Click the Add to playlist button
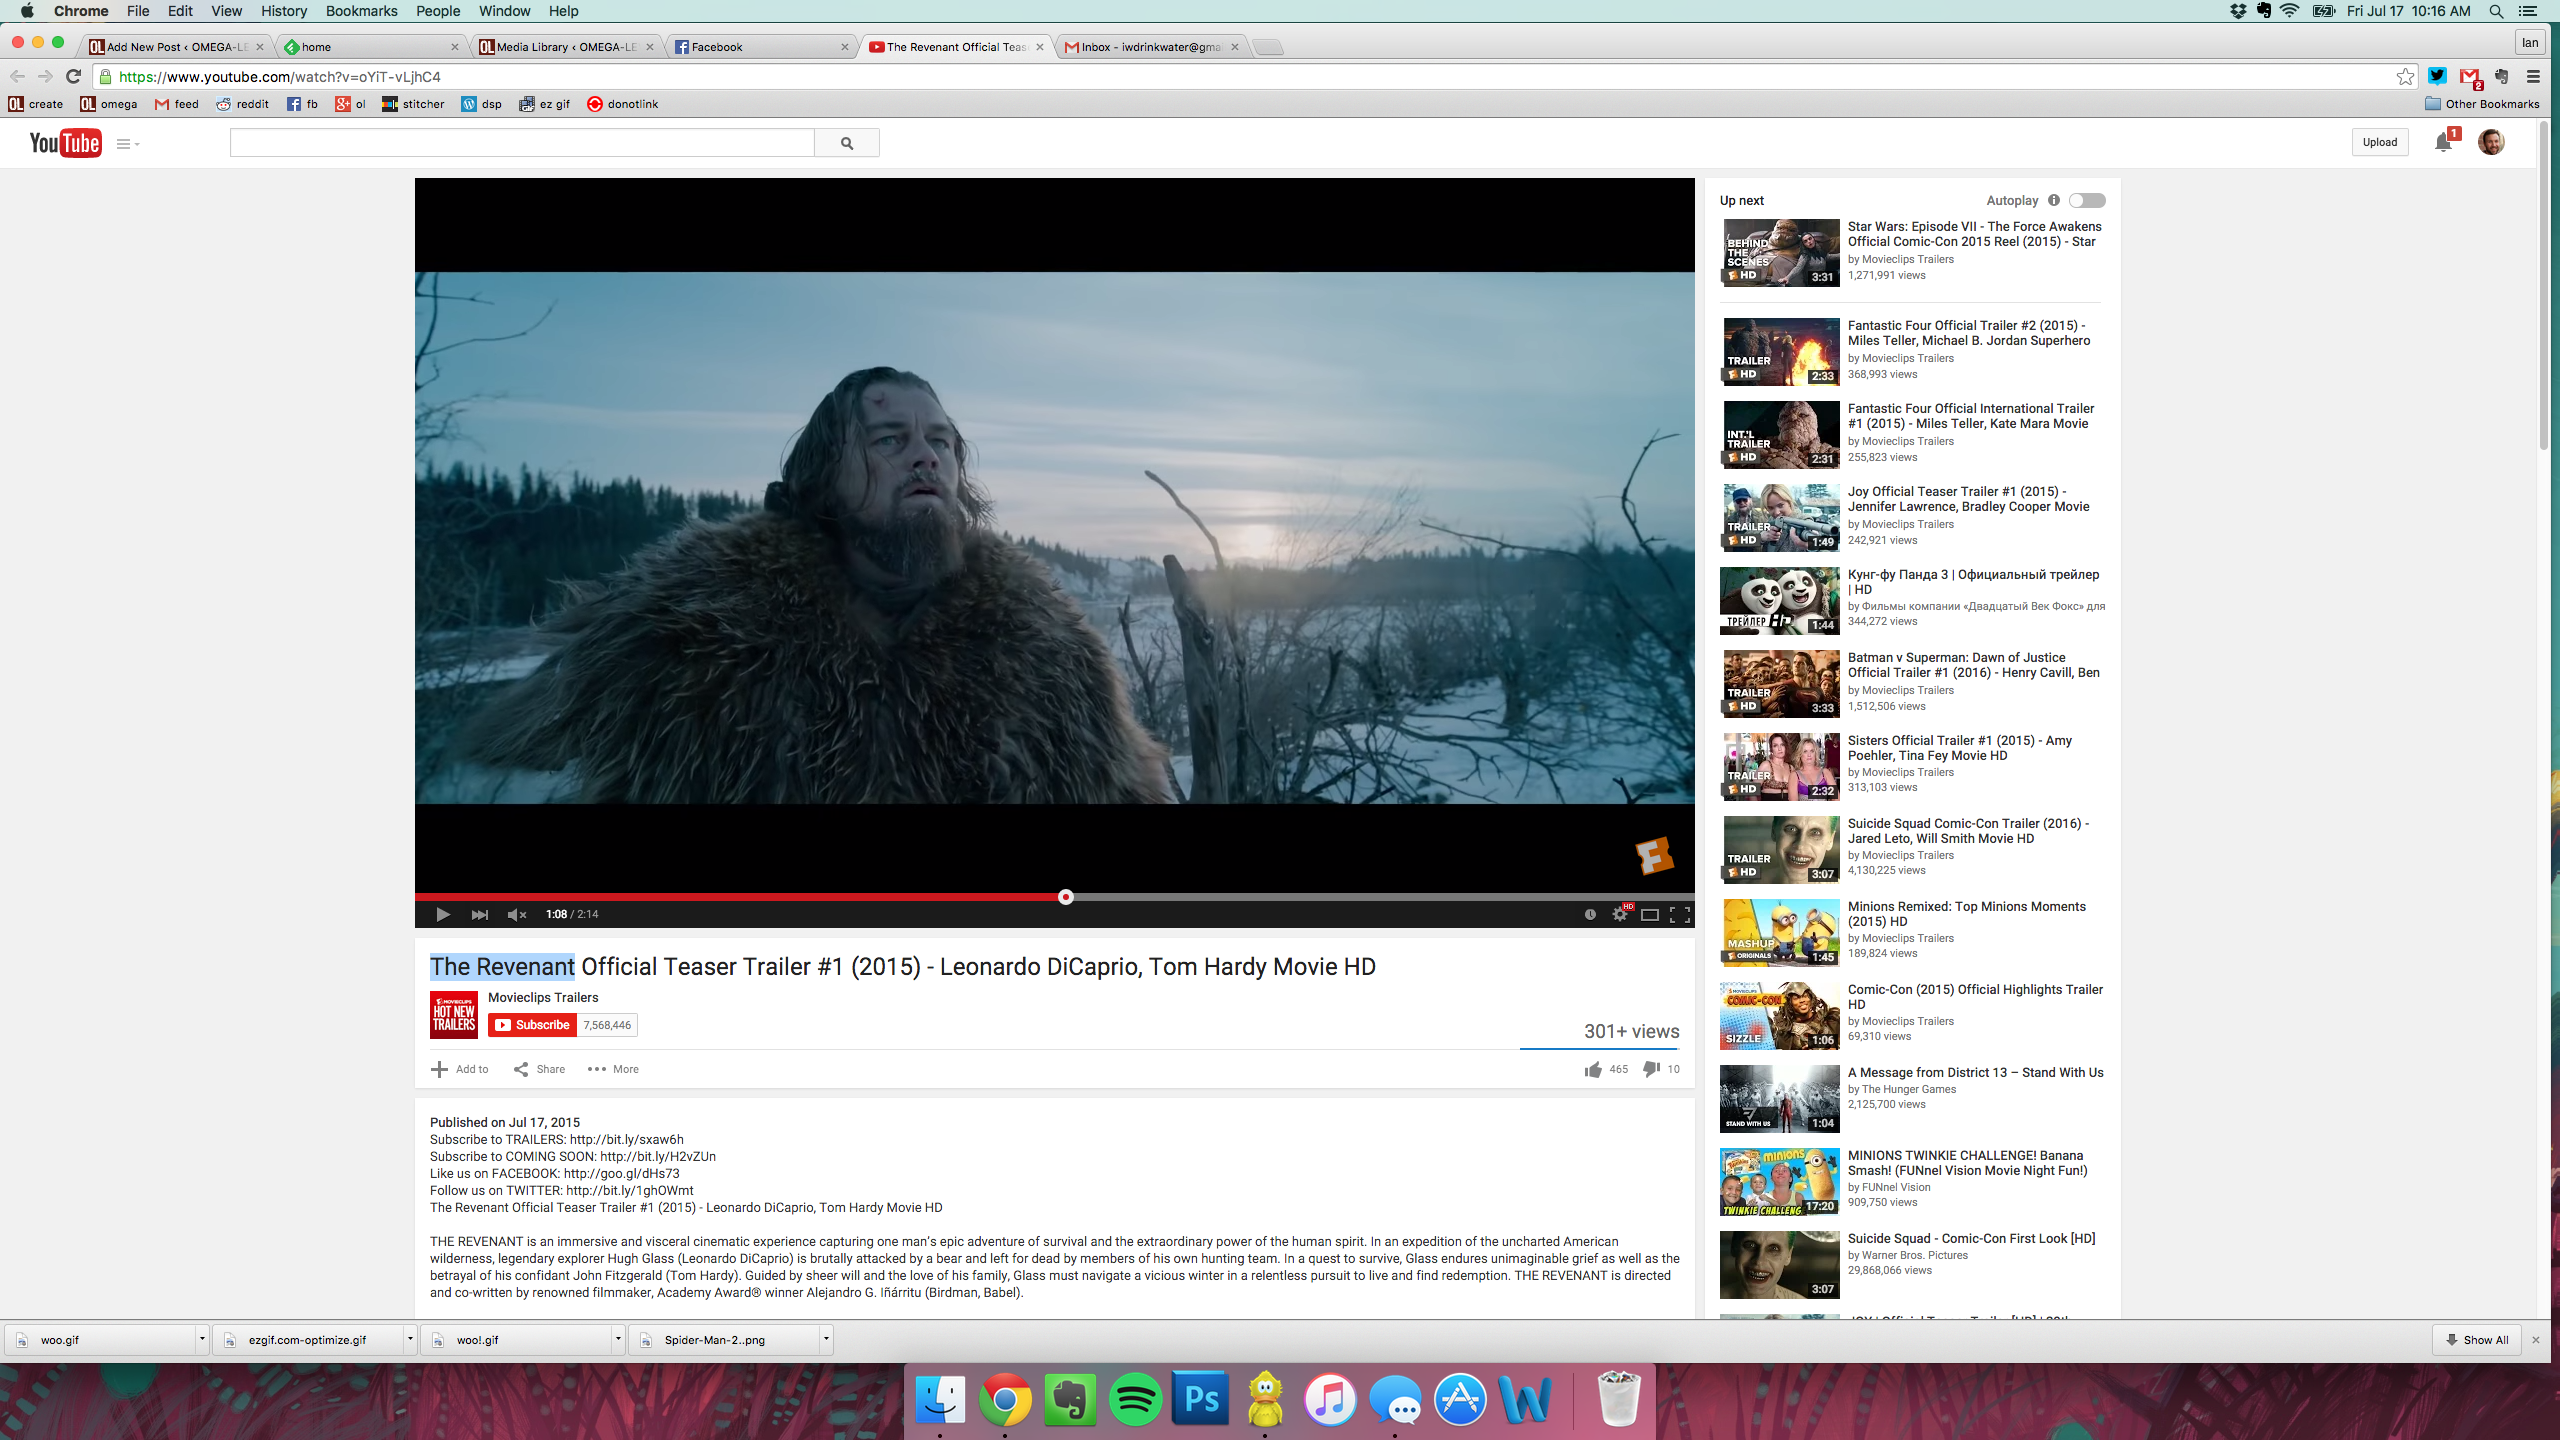Image resolution: width=2560 pixels, height=1440 pixels. [x=460, y=1069]
